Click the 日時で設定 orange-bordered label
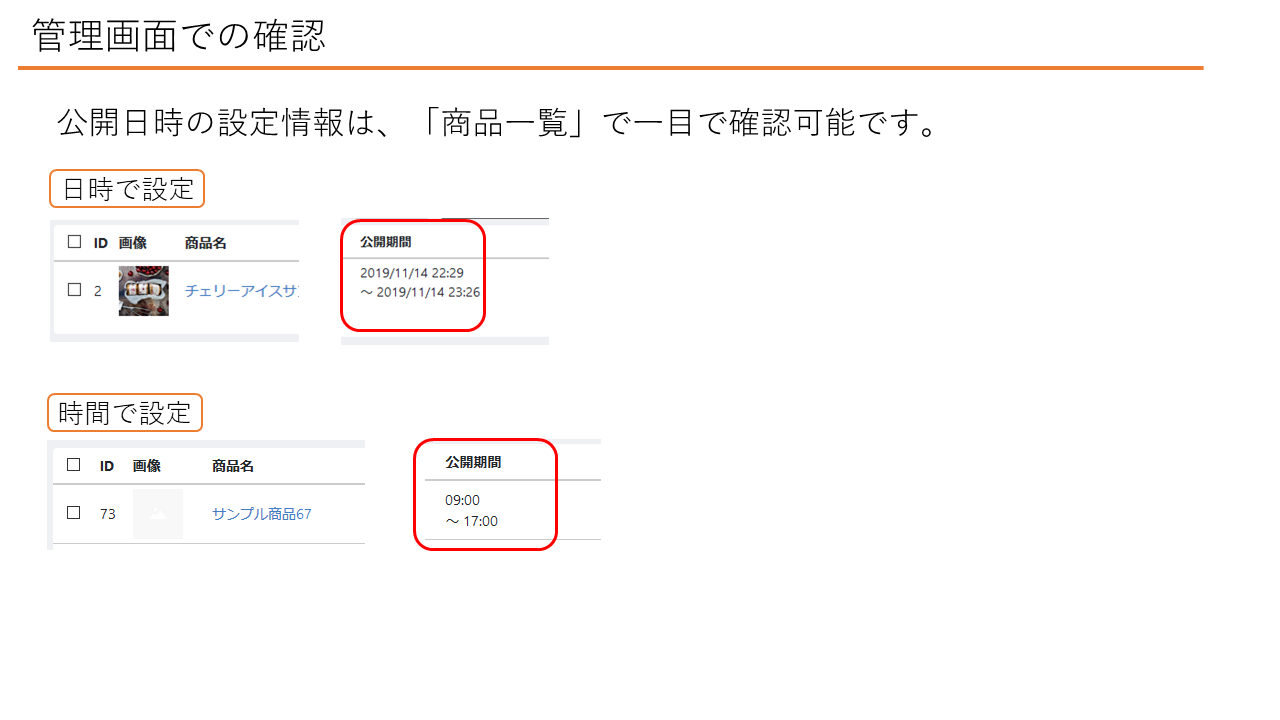 click(127, 189)
